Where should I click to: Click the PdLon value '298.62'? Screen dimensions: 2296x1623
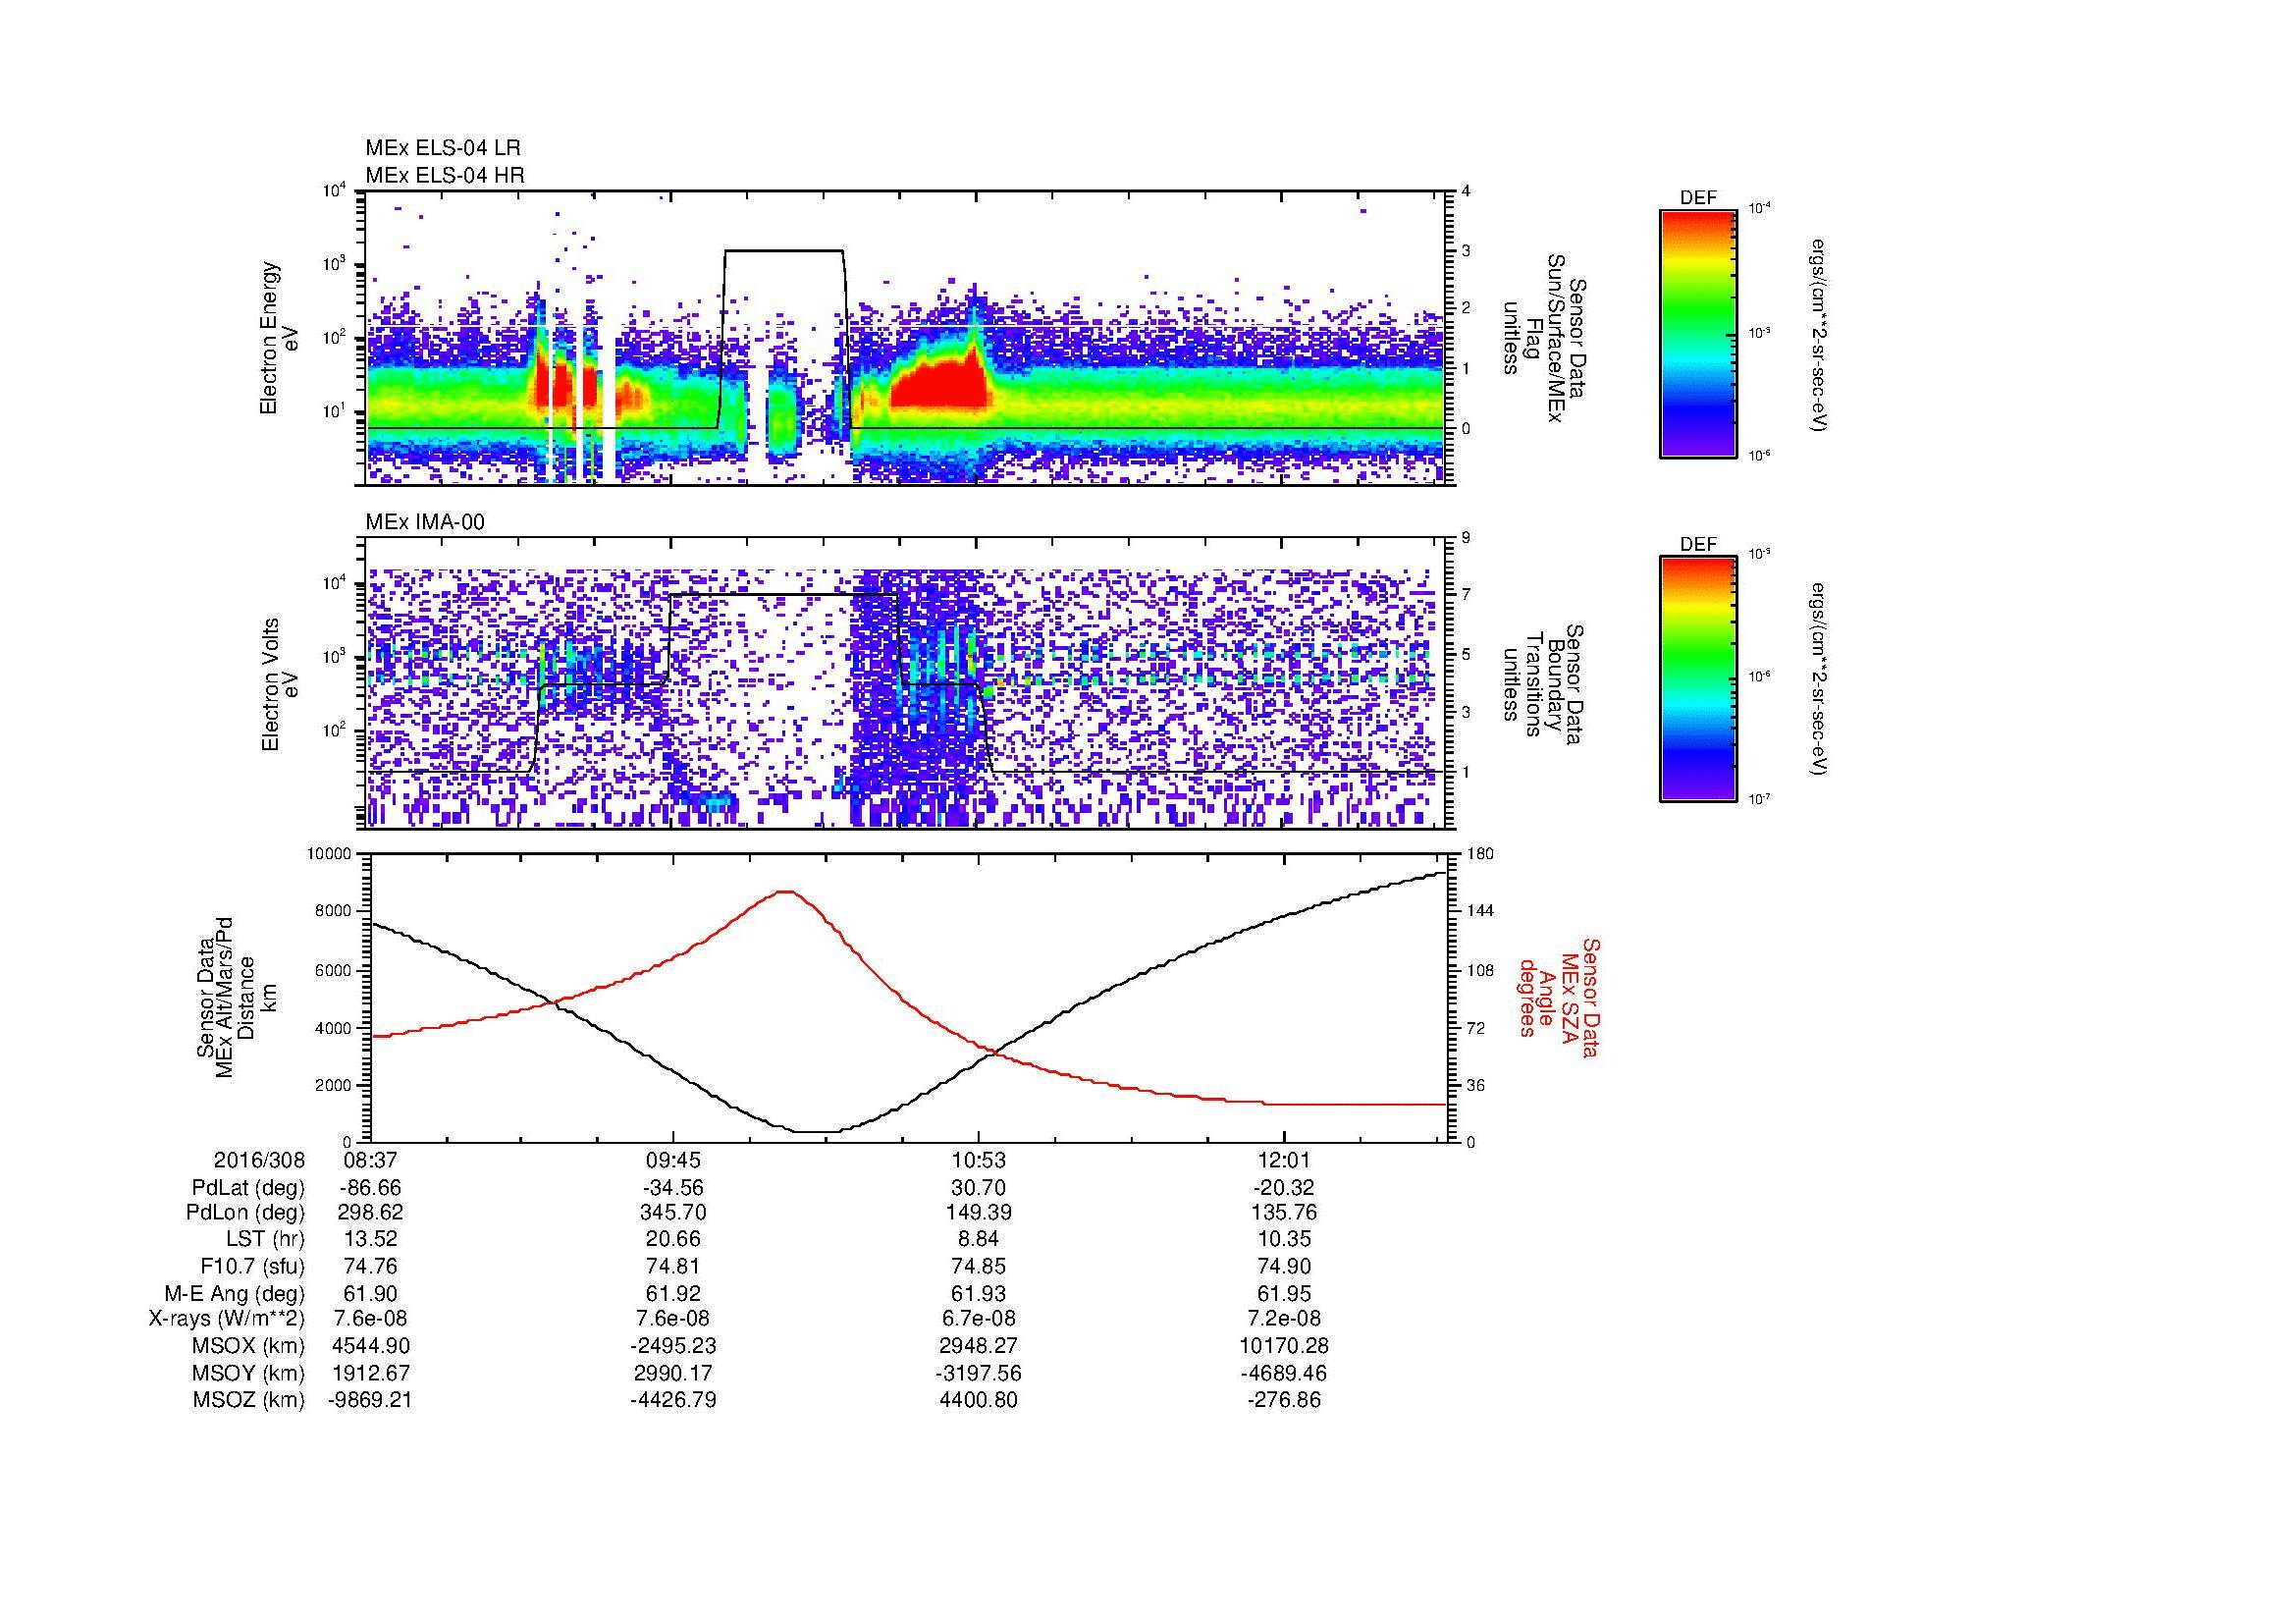(x=370, y=1213)
